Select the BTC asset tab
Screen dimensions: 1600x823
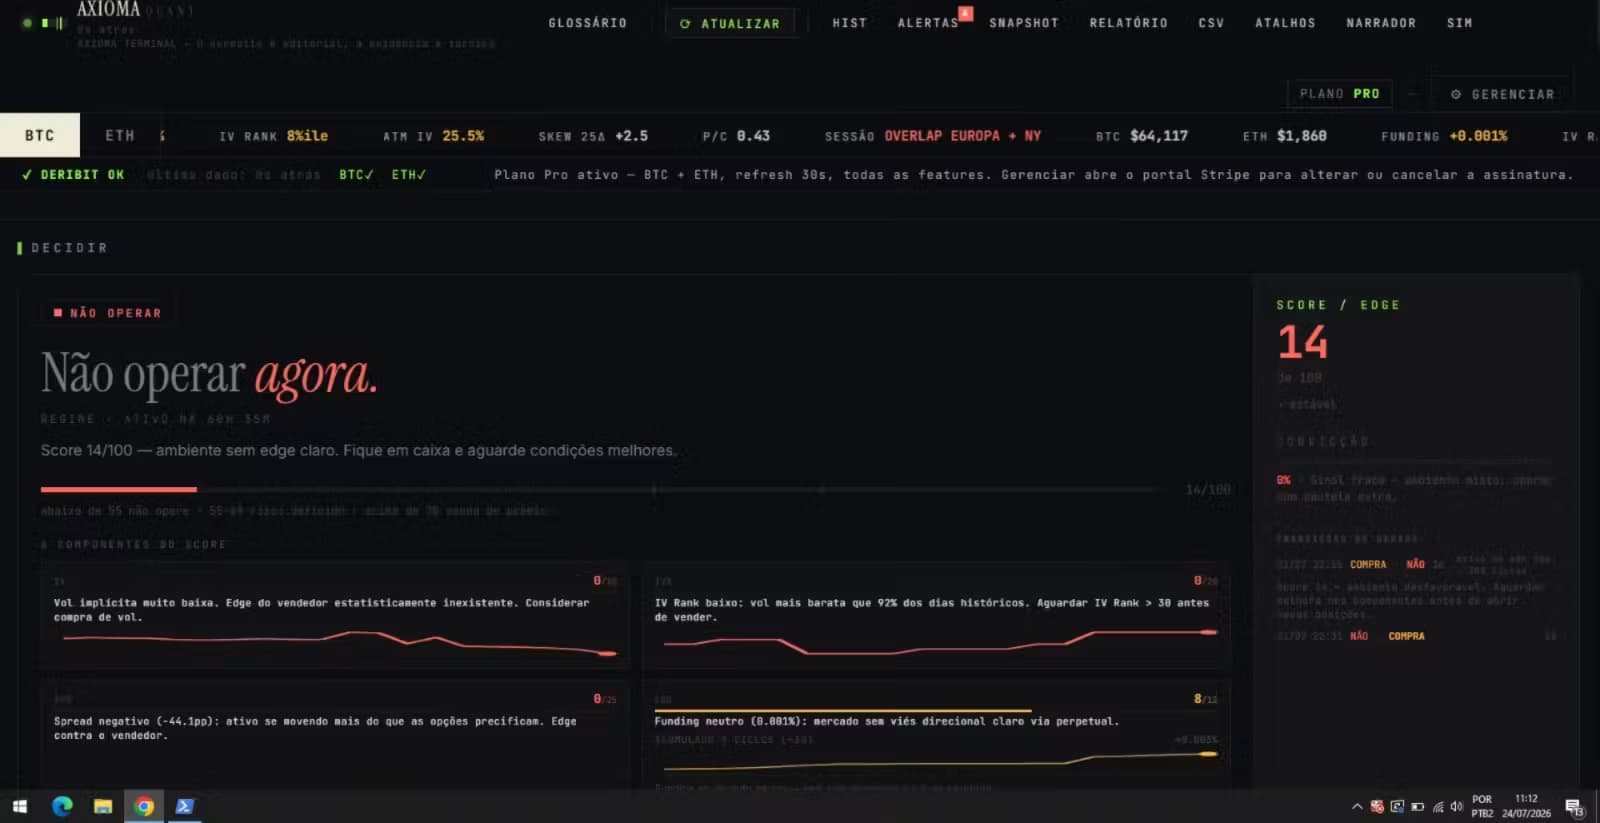[x=40, y=135]
